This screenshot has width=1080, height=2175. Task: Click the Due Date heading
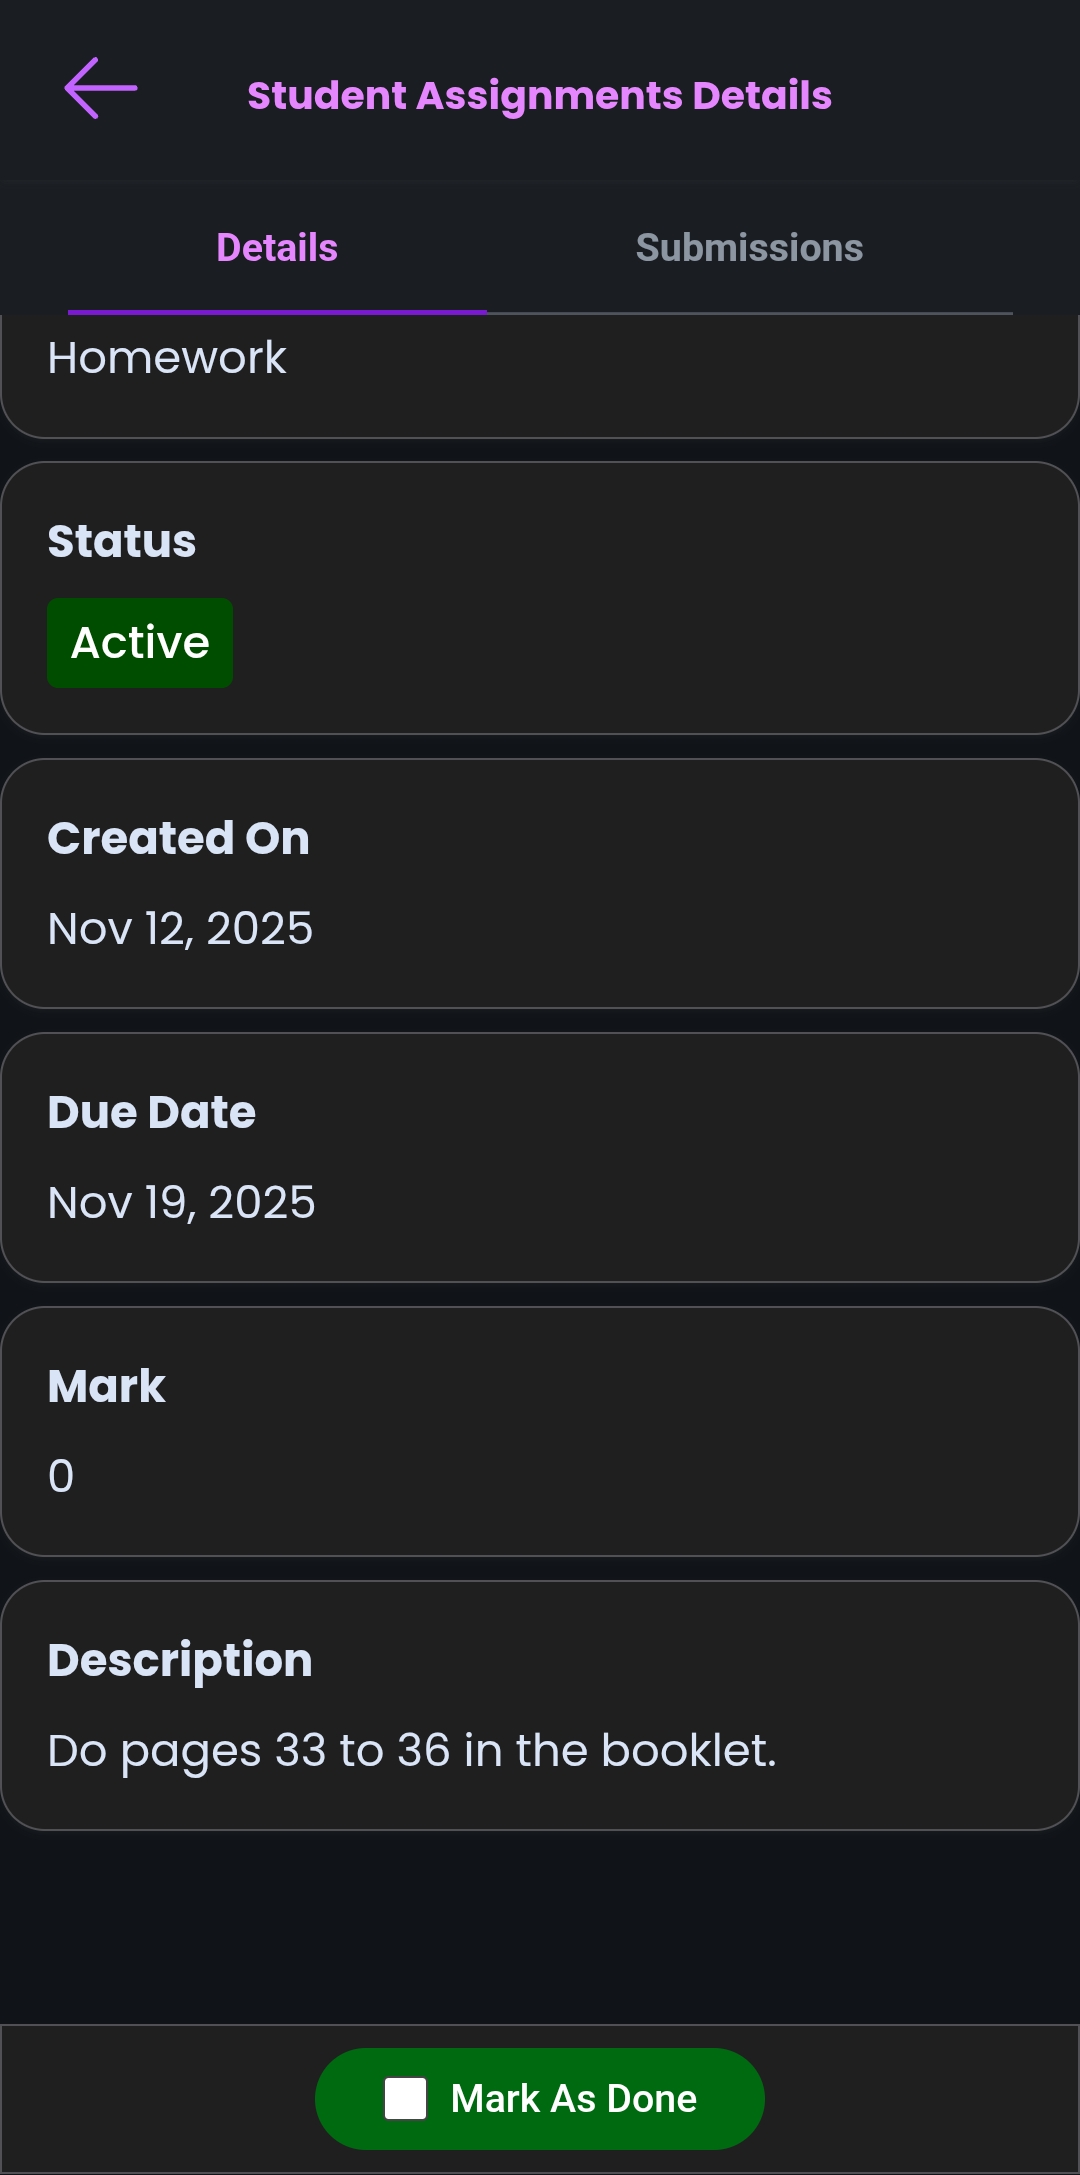coord(152,1112)
